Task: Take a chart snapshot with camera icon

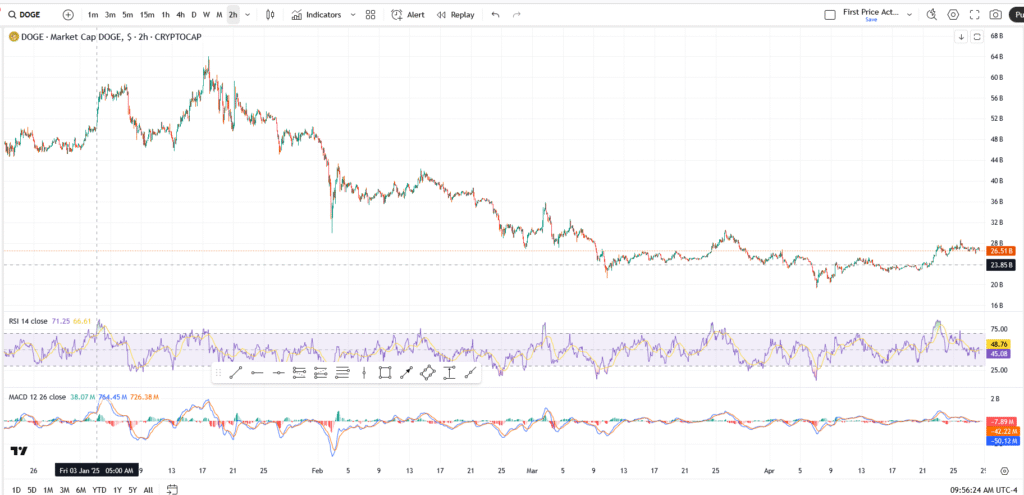Action: [995, 15]
